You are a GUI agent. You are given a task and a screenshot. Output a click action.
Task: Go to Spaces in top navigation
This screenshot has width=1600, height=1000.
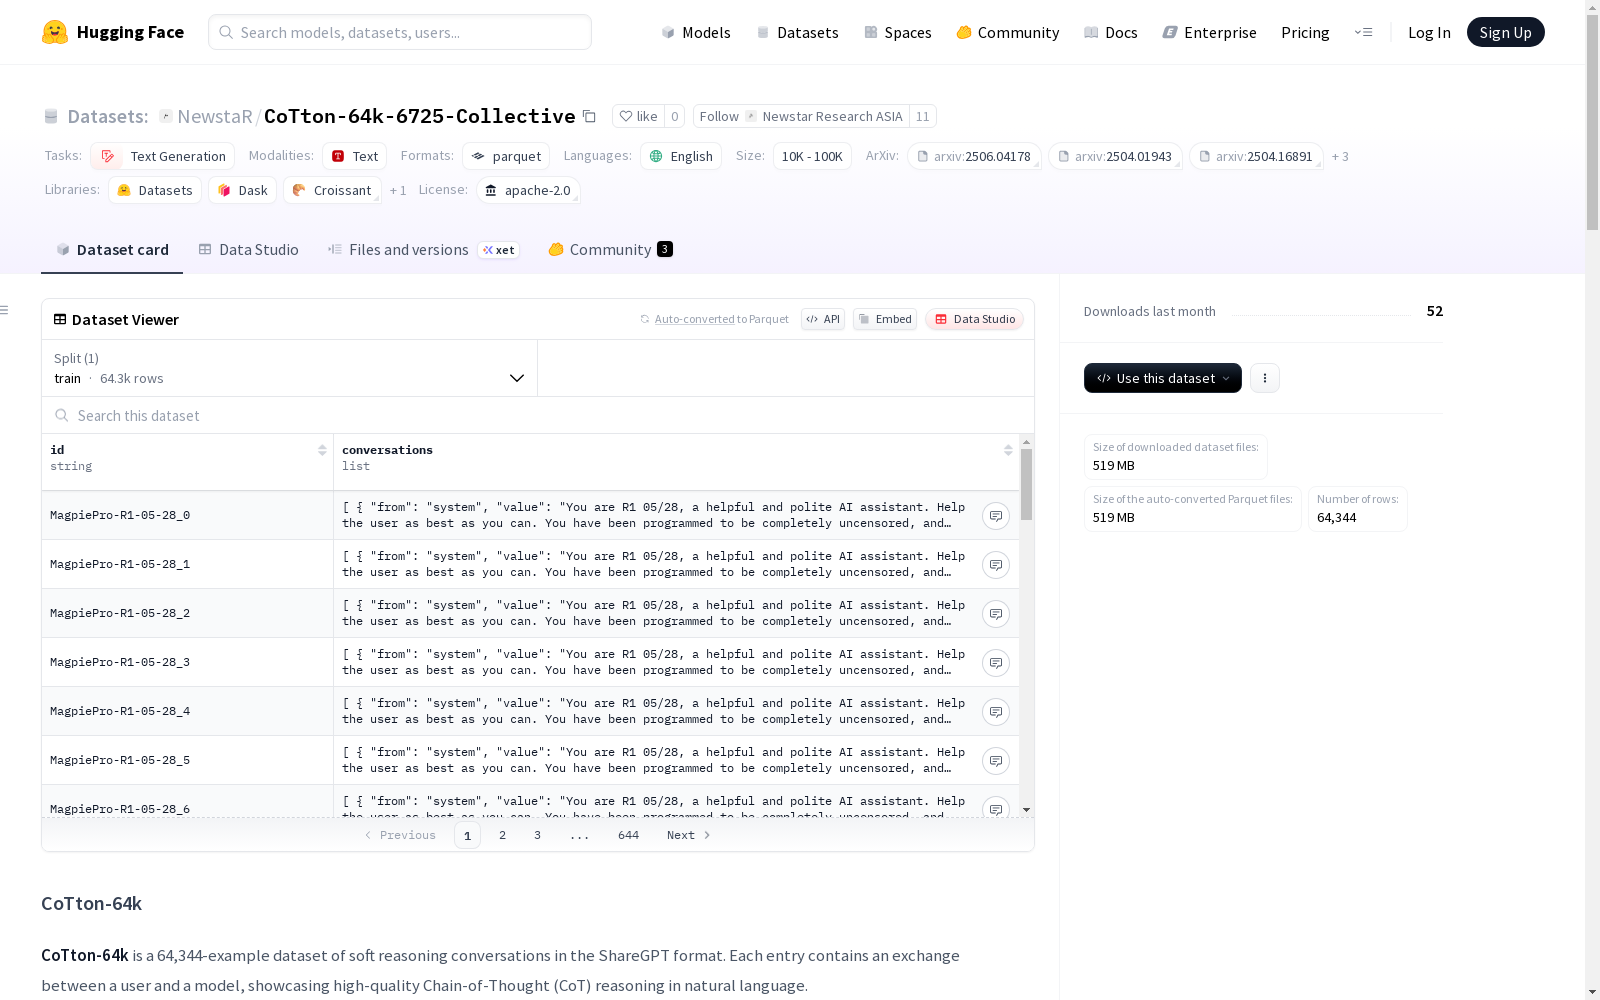pos(898,32)
